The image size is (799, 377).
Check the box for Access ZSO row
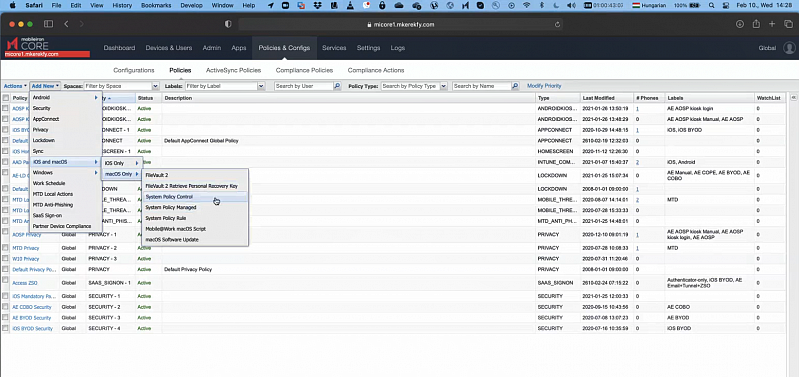click(6, 280)
